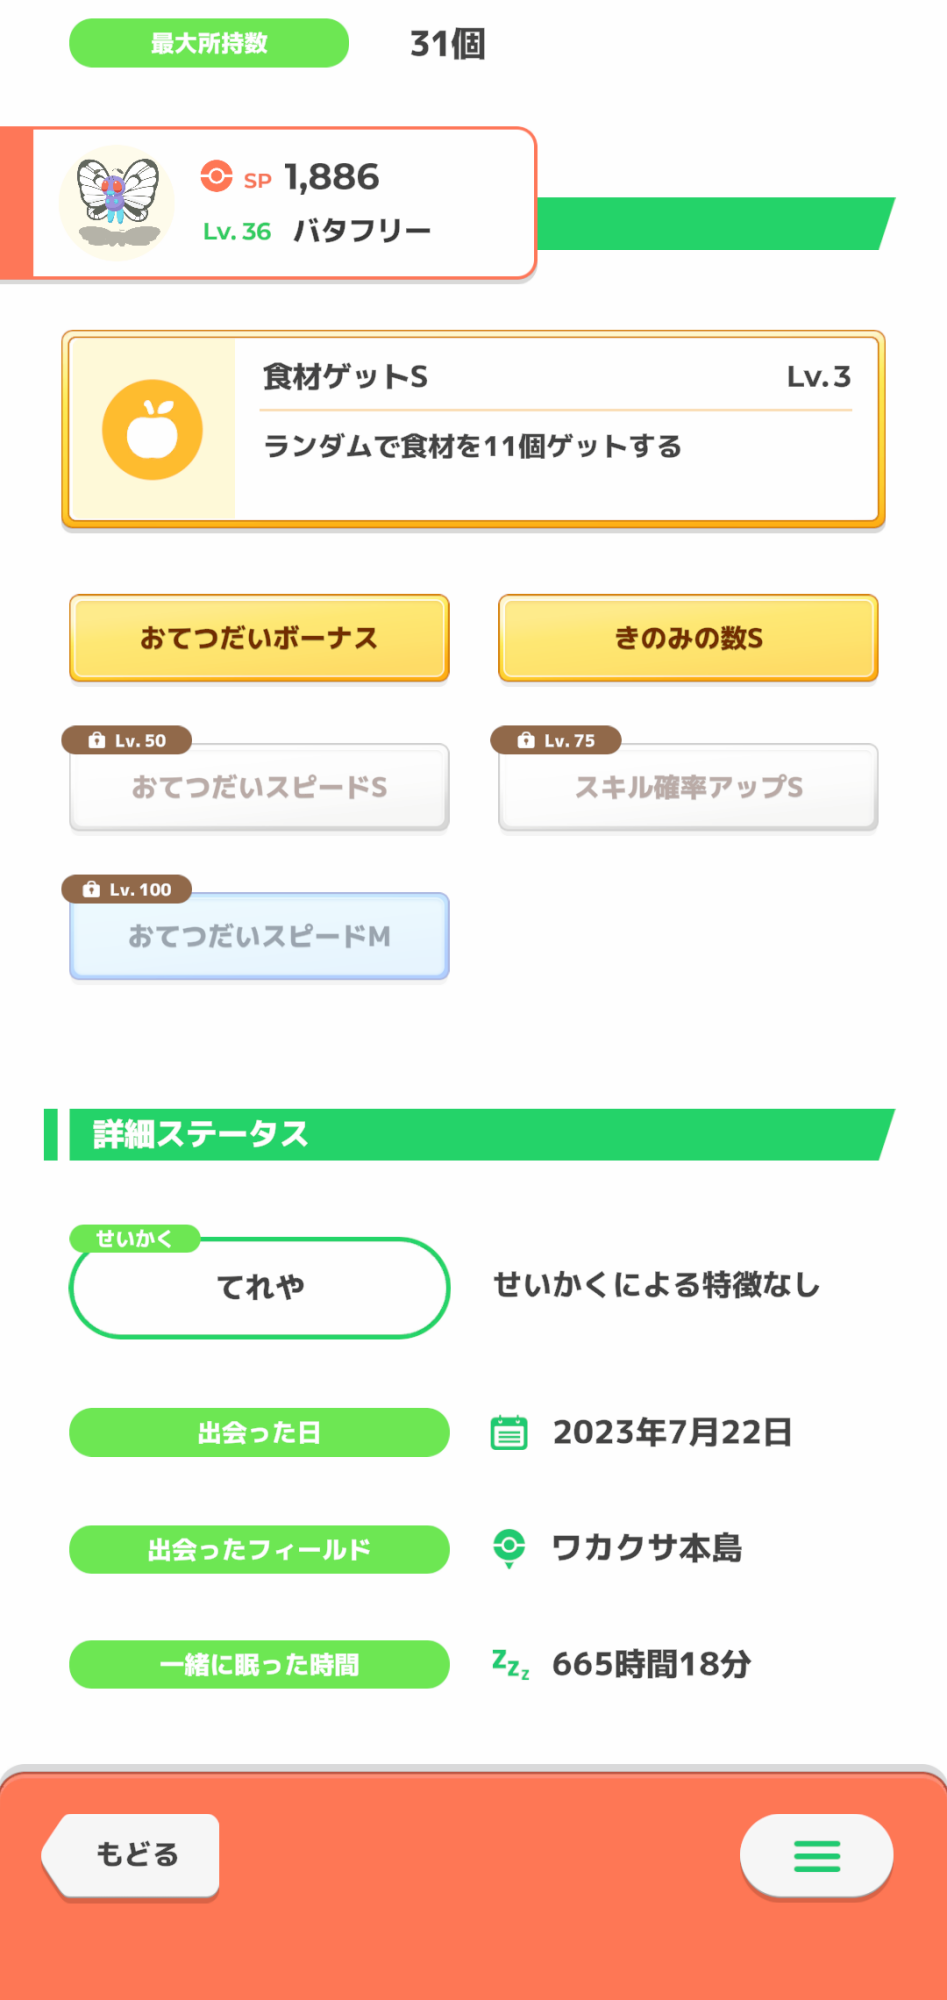Click the SP Poké Ball icon
Image resolution: width=947 pixels, height=2000 pixels.
coord(216,176)
